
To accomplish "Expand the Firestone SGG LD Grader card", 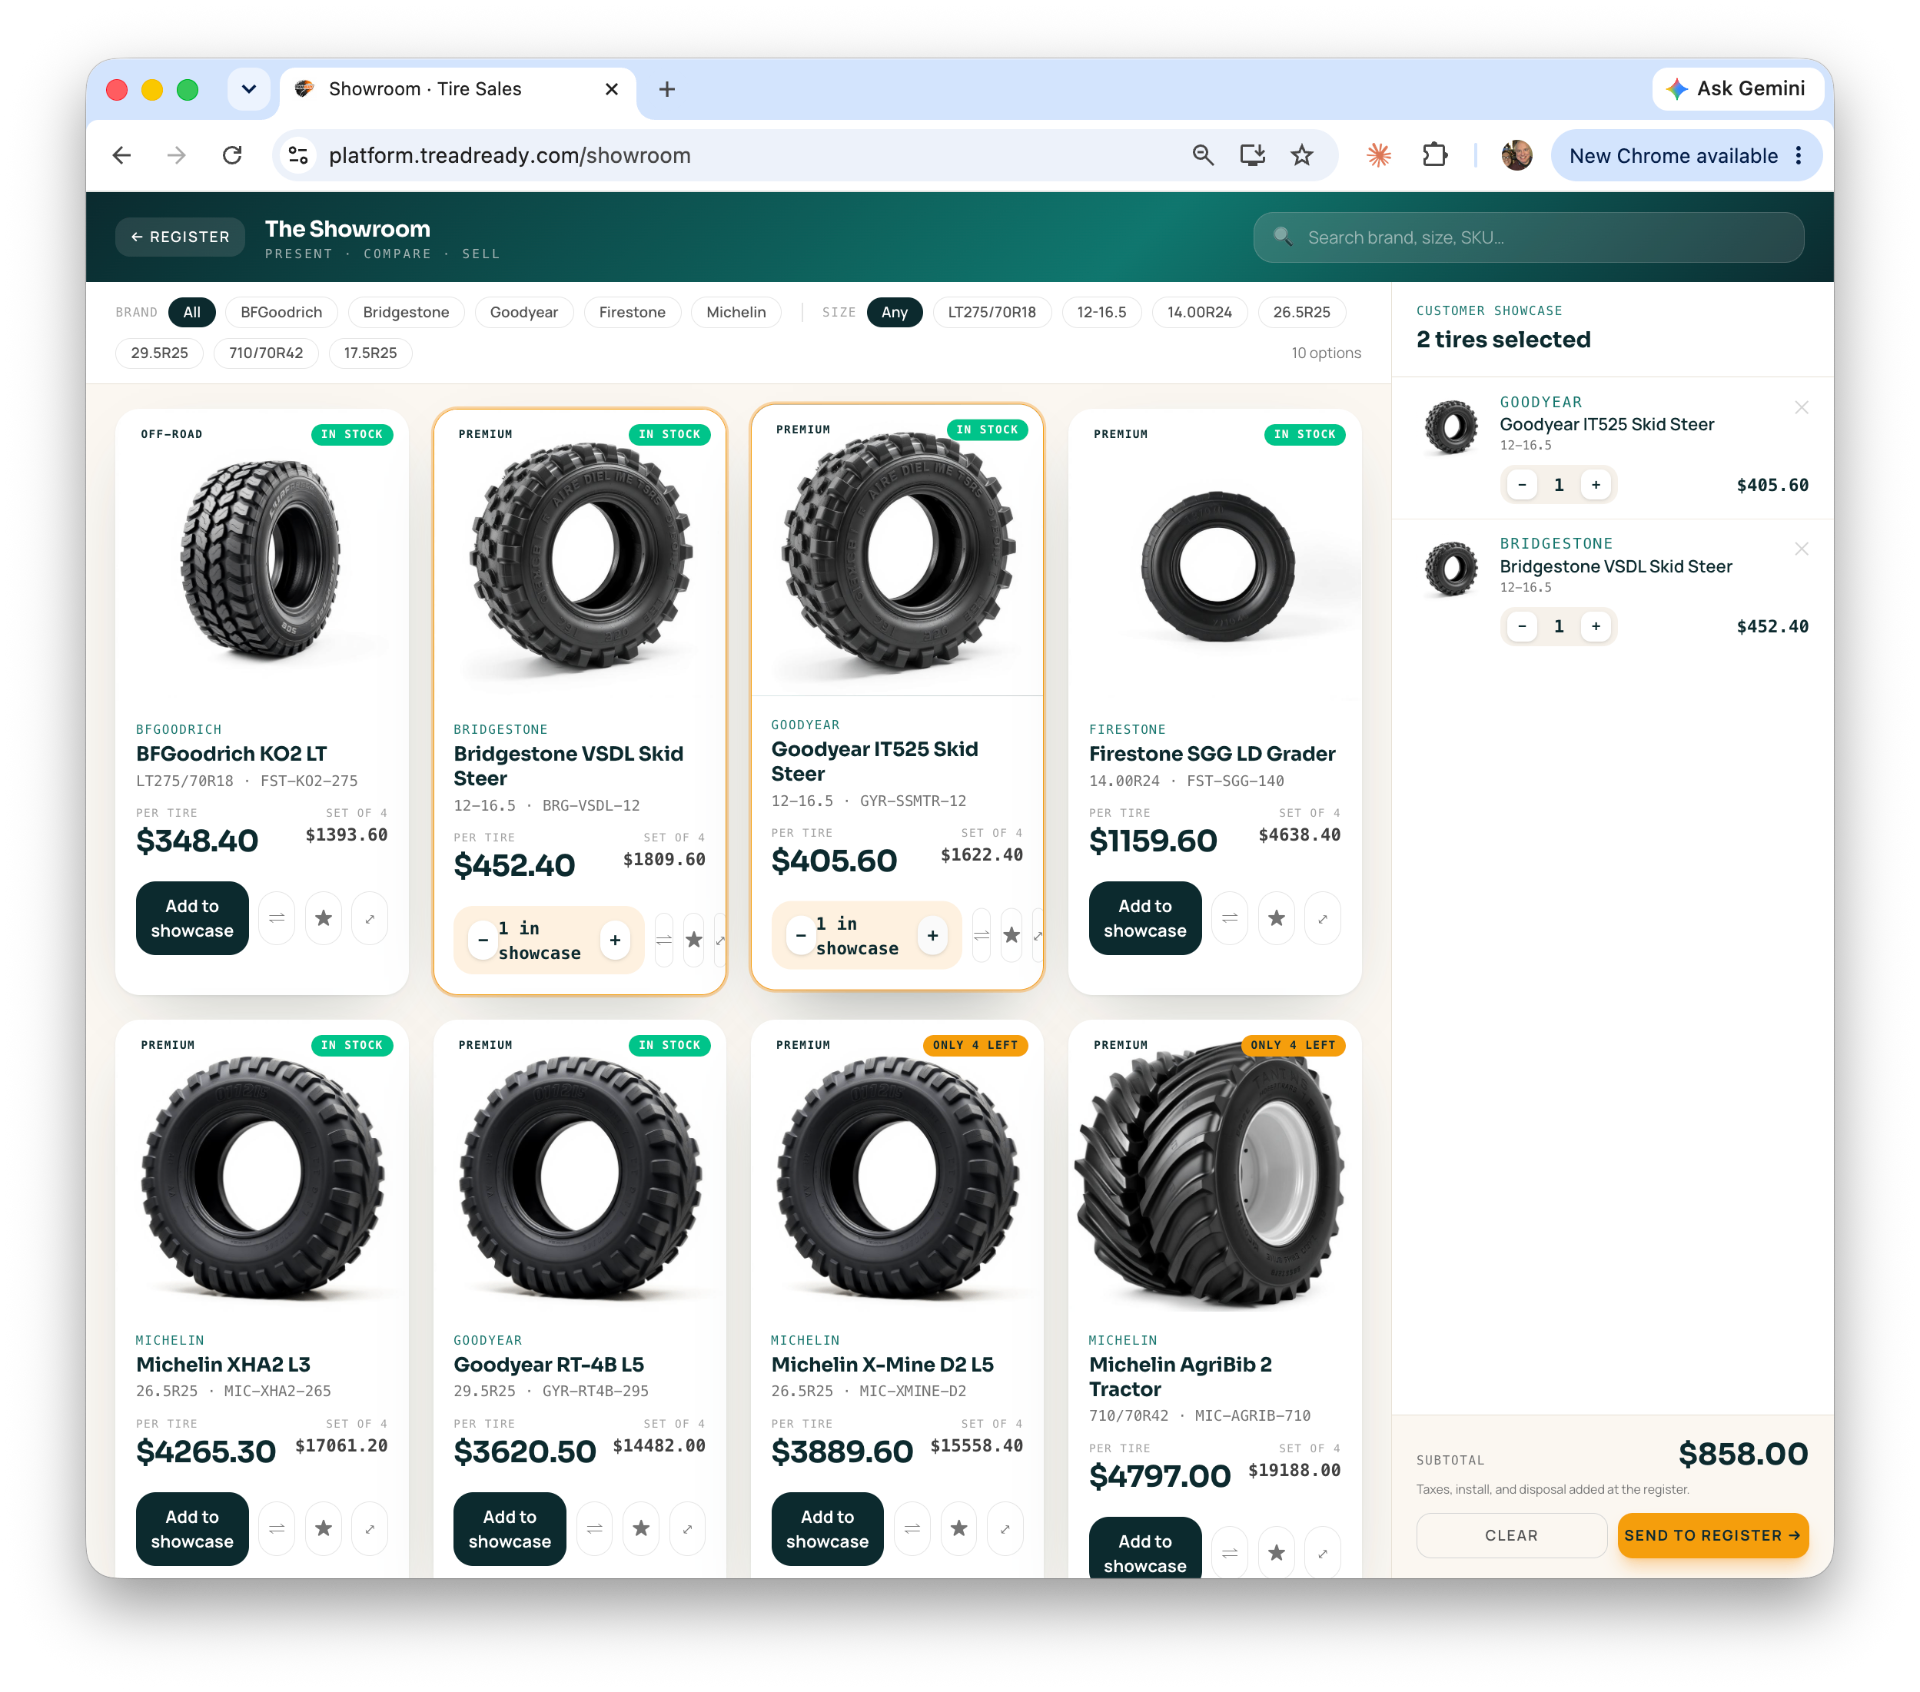I will [x=1323, y=918].
